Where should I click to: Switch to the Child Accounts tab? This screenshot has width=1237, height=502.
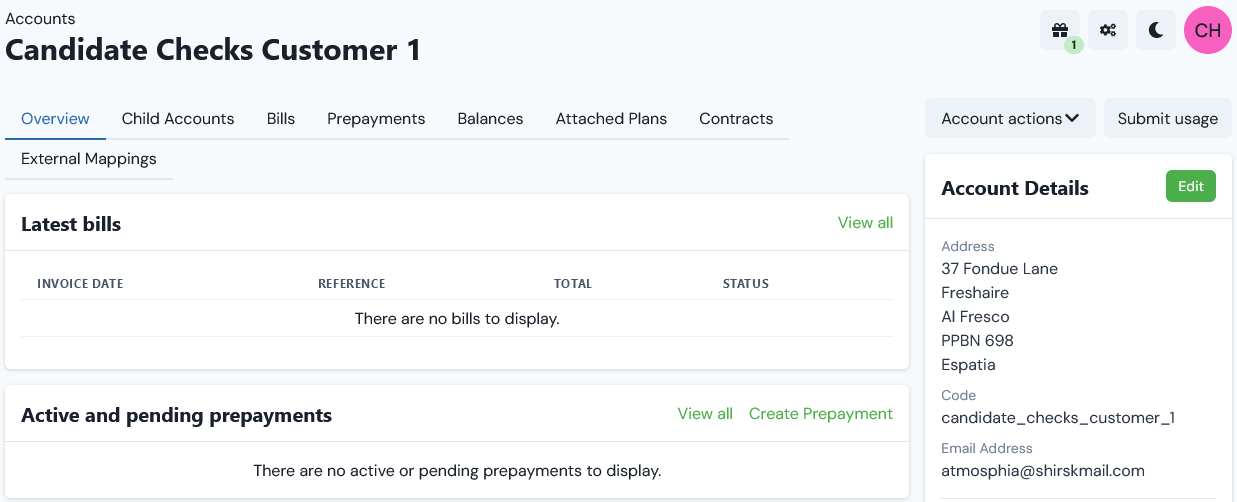(x=178, y=118)
